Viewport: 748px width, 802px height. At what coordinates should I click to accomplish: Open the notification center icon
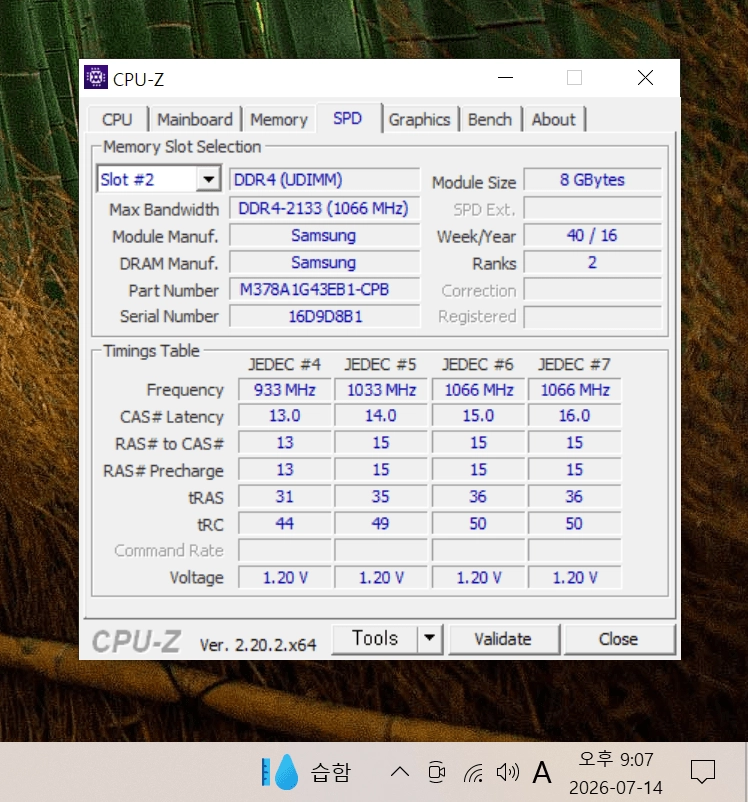702,771
